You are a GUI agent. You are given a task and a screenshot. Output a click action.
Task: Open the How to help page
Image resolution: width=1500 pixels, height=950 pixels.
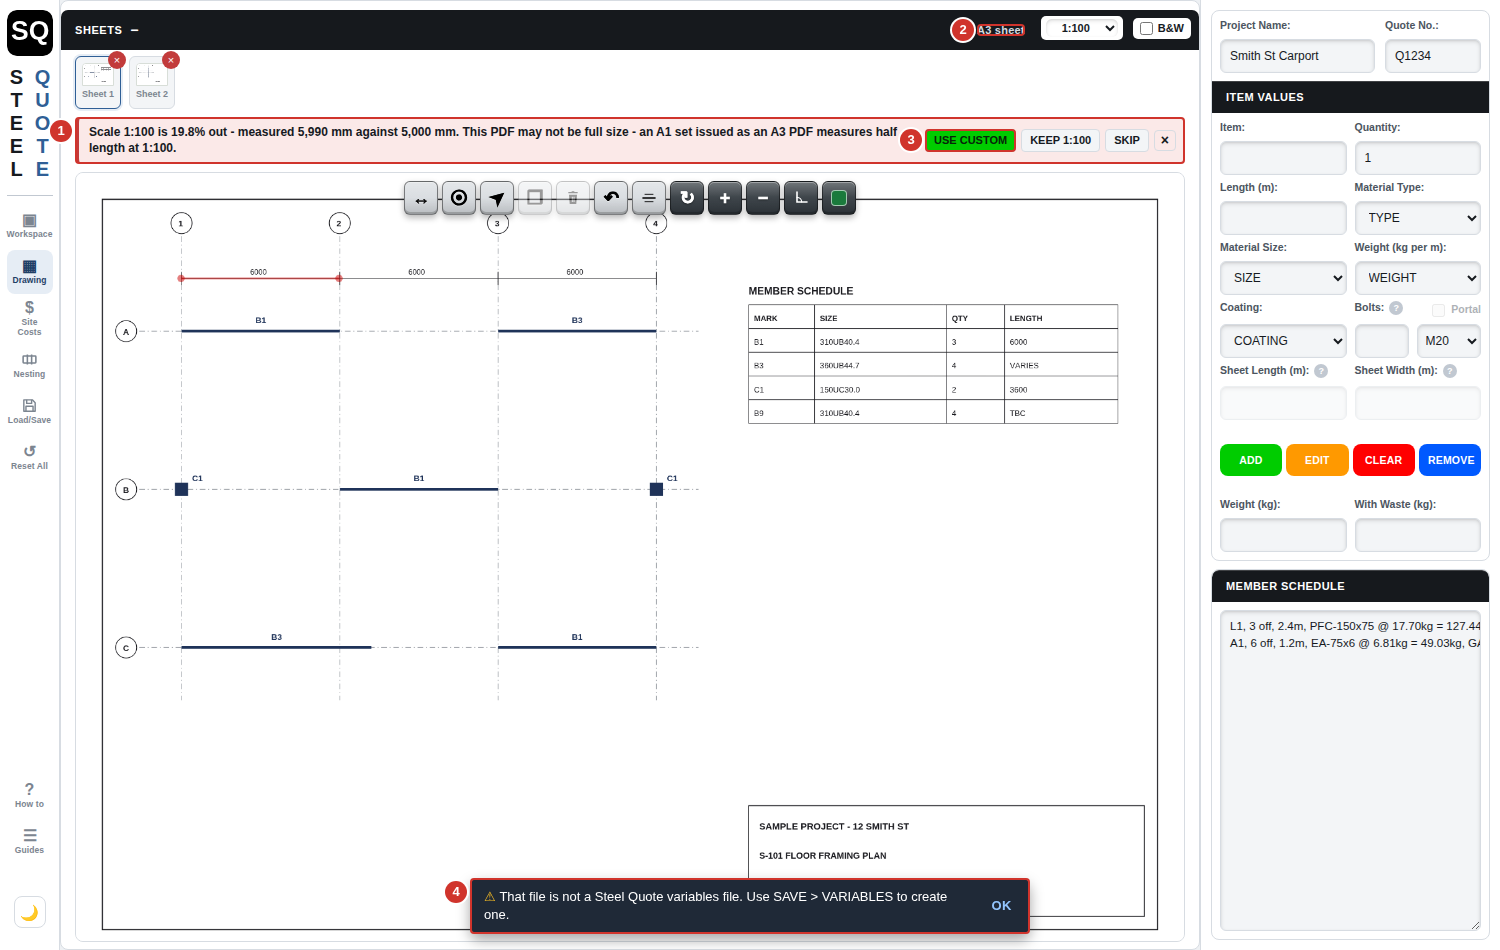[x=30, y=795]
